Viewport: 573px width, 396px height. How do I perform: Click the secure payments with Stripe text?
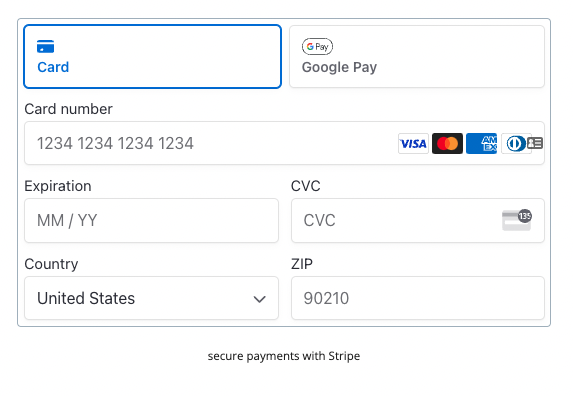[x=284, y=356]
